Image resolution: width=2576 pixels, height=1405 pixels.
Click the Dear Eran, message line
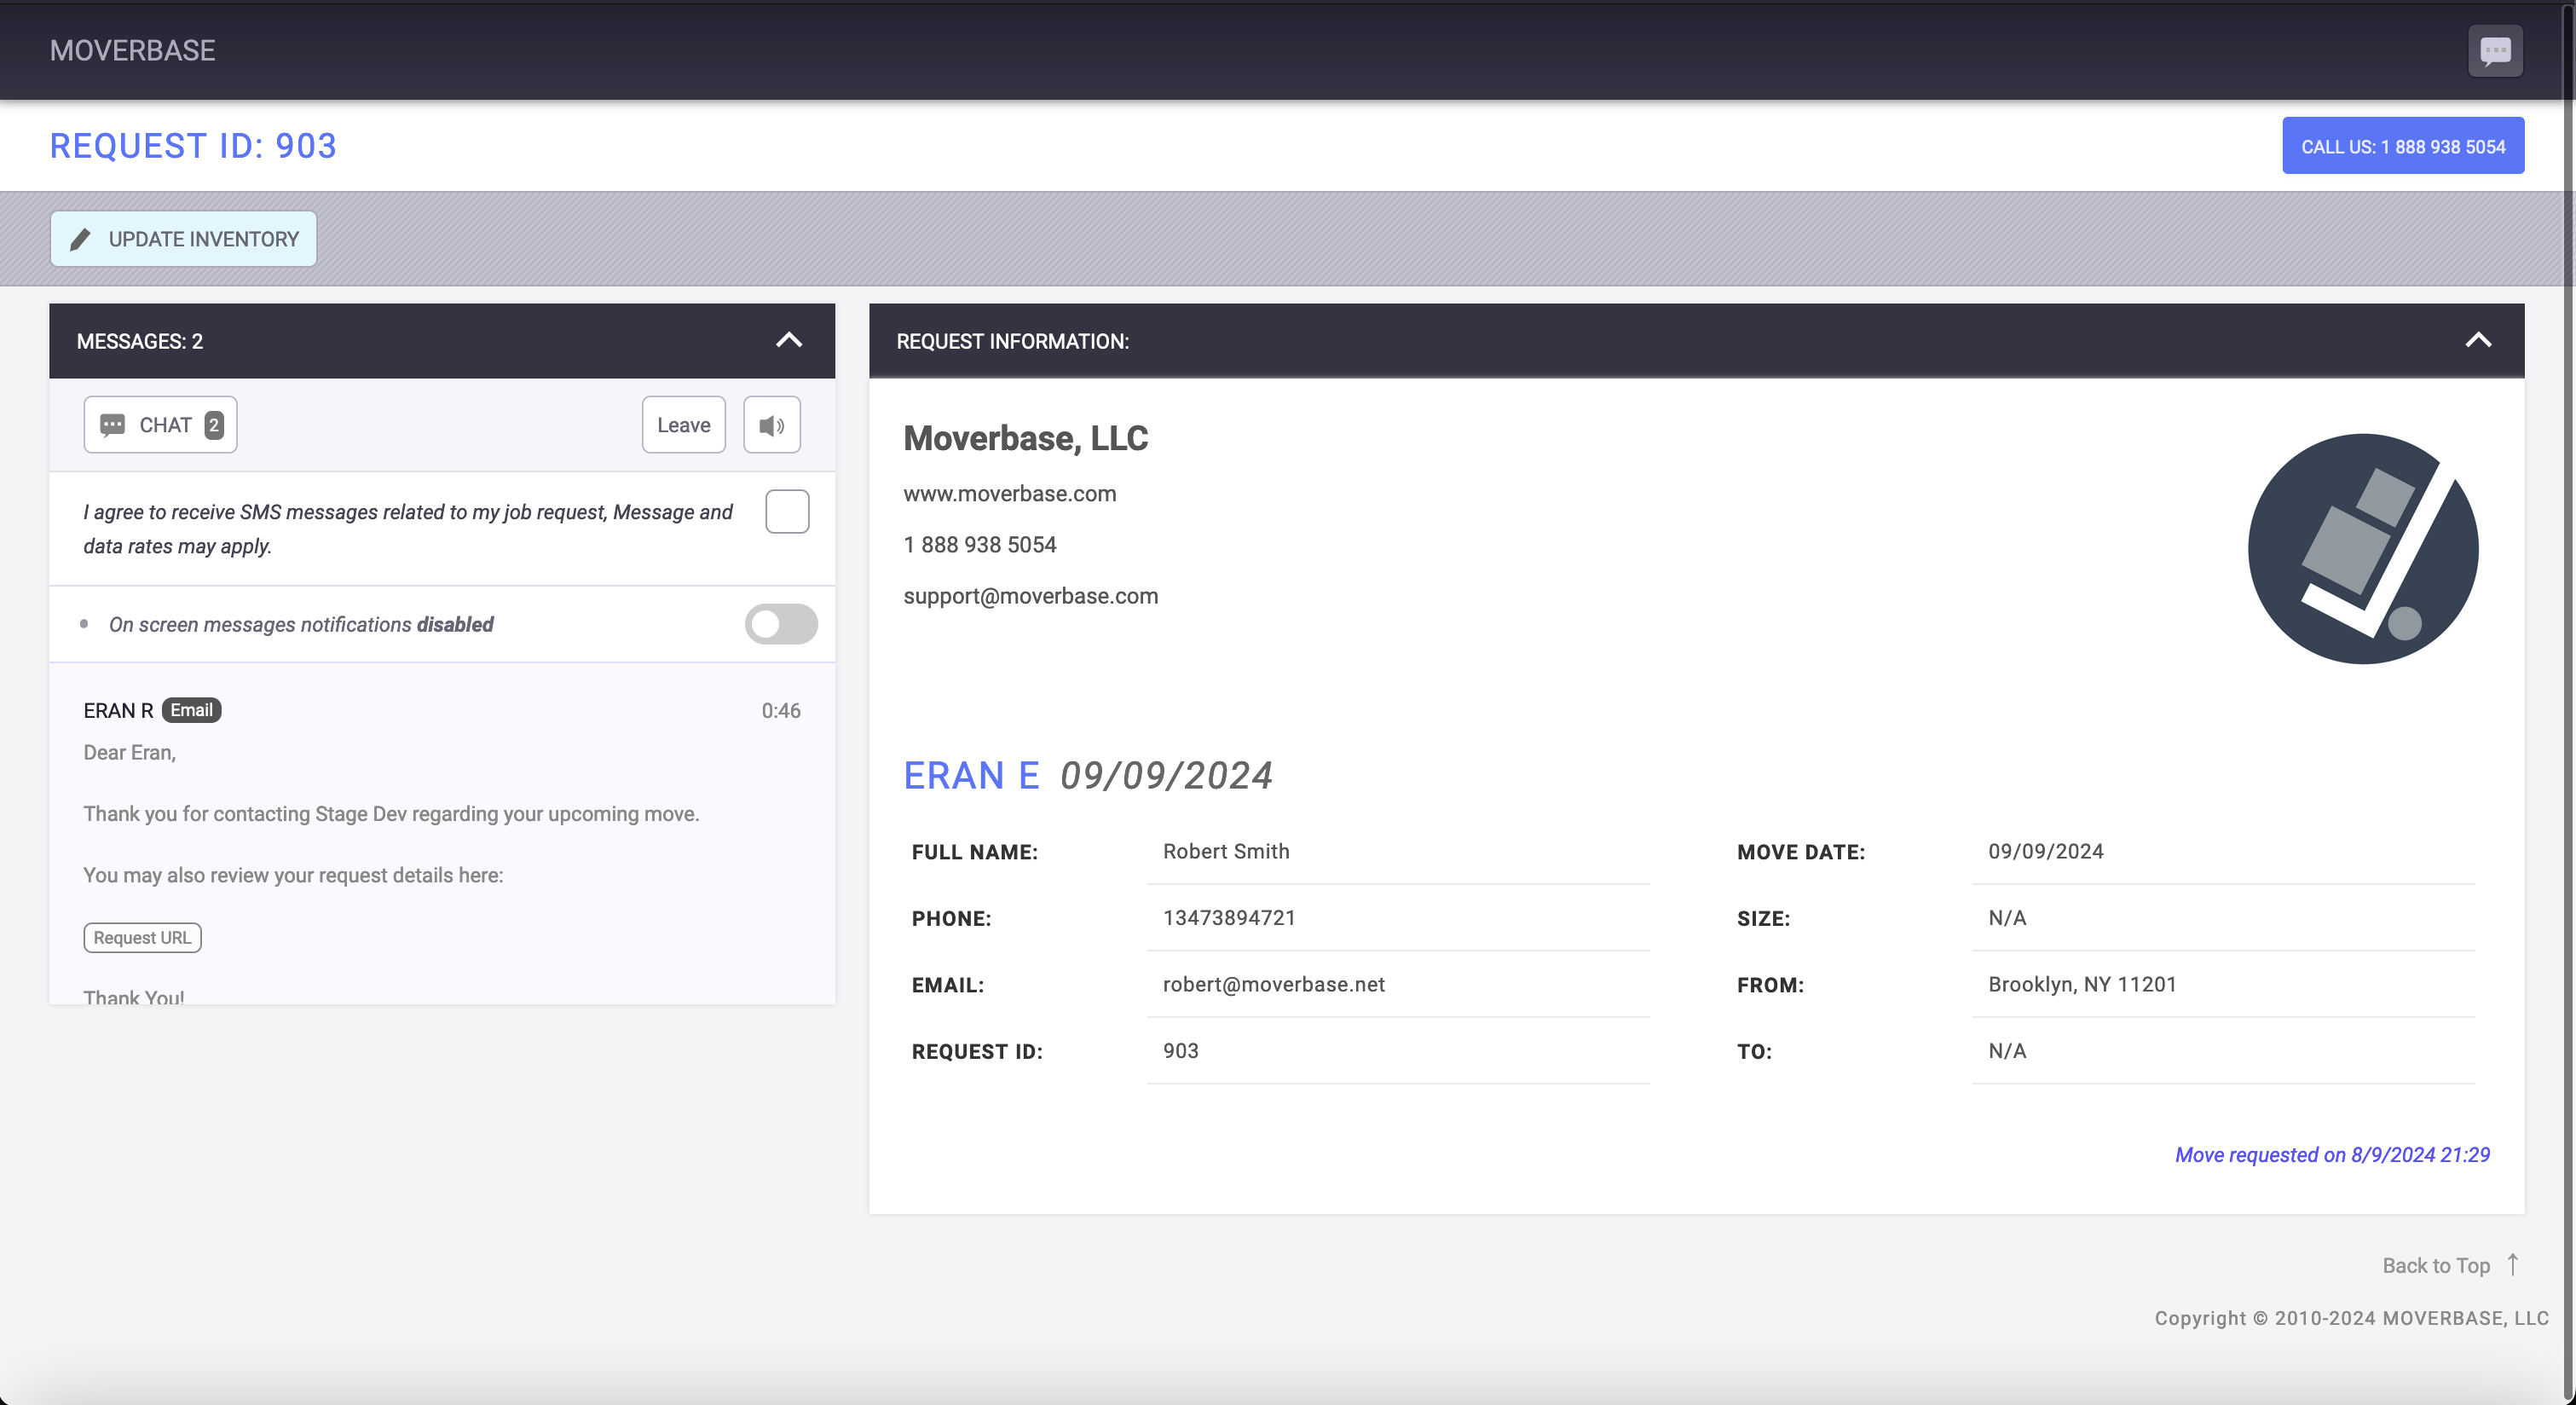pos(130,752)
